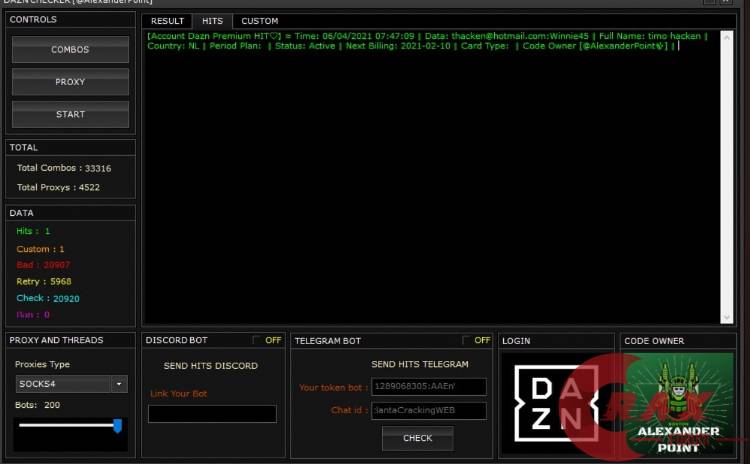Toggle the Telegram bot checkbox
Image resolution: width=750 pixels, height=464 pixels.
466,340
